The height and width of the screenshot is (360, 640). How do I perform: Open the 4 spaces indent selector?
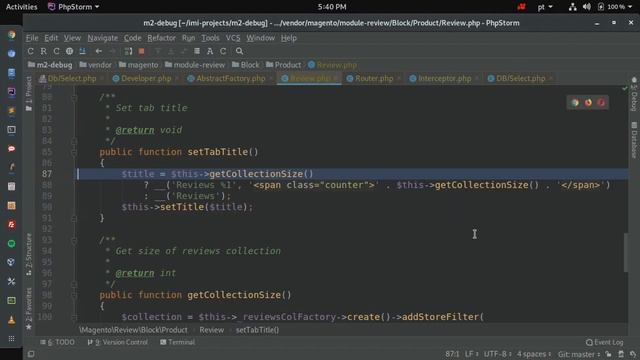click(534, 354)
